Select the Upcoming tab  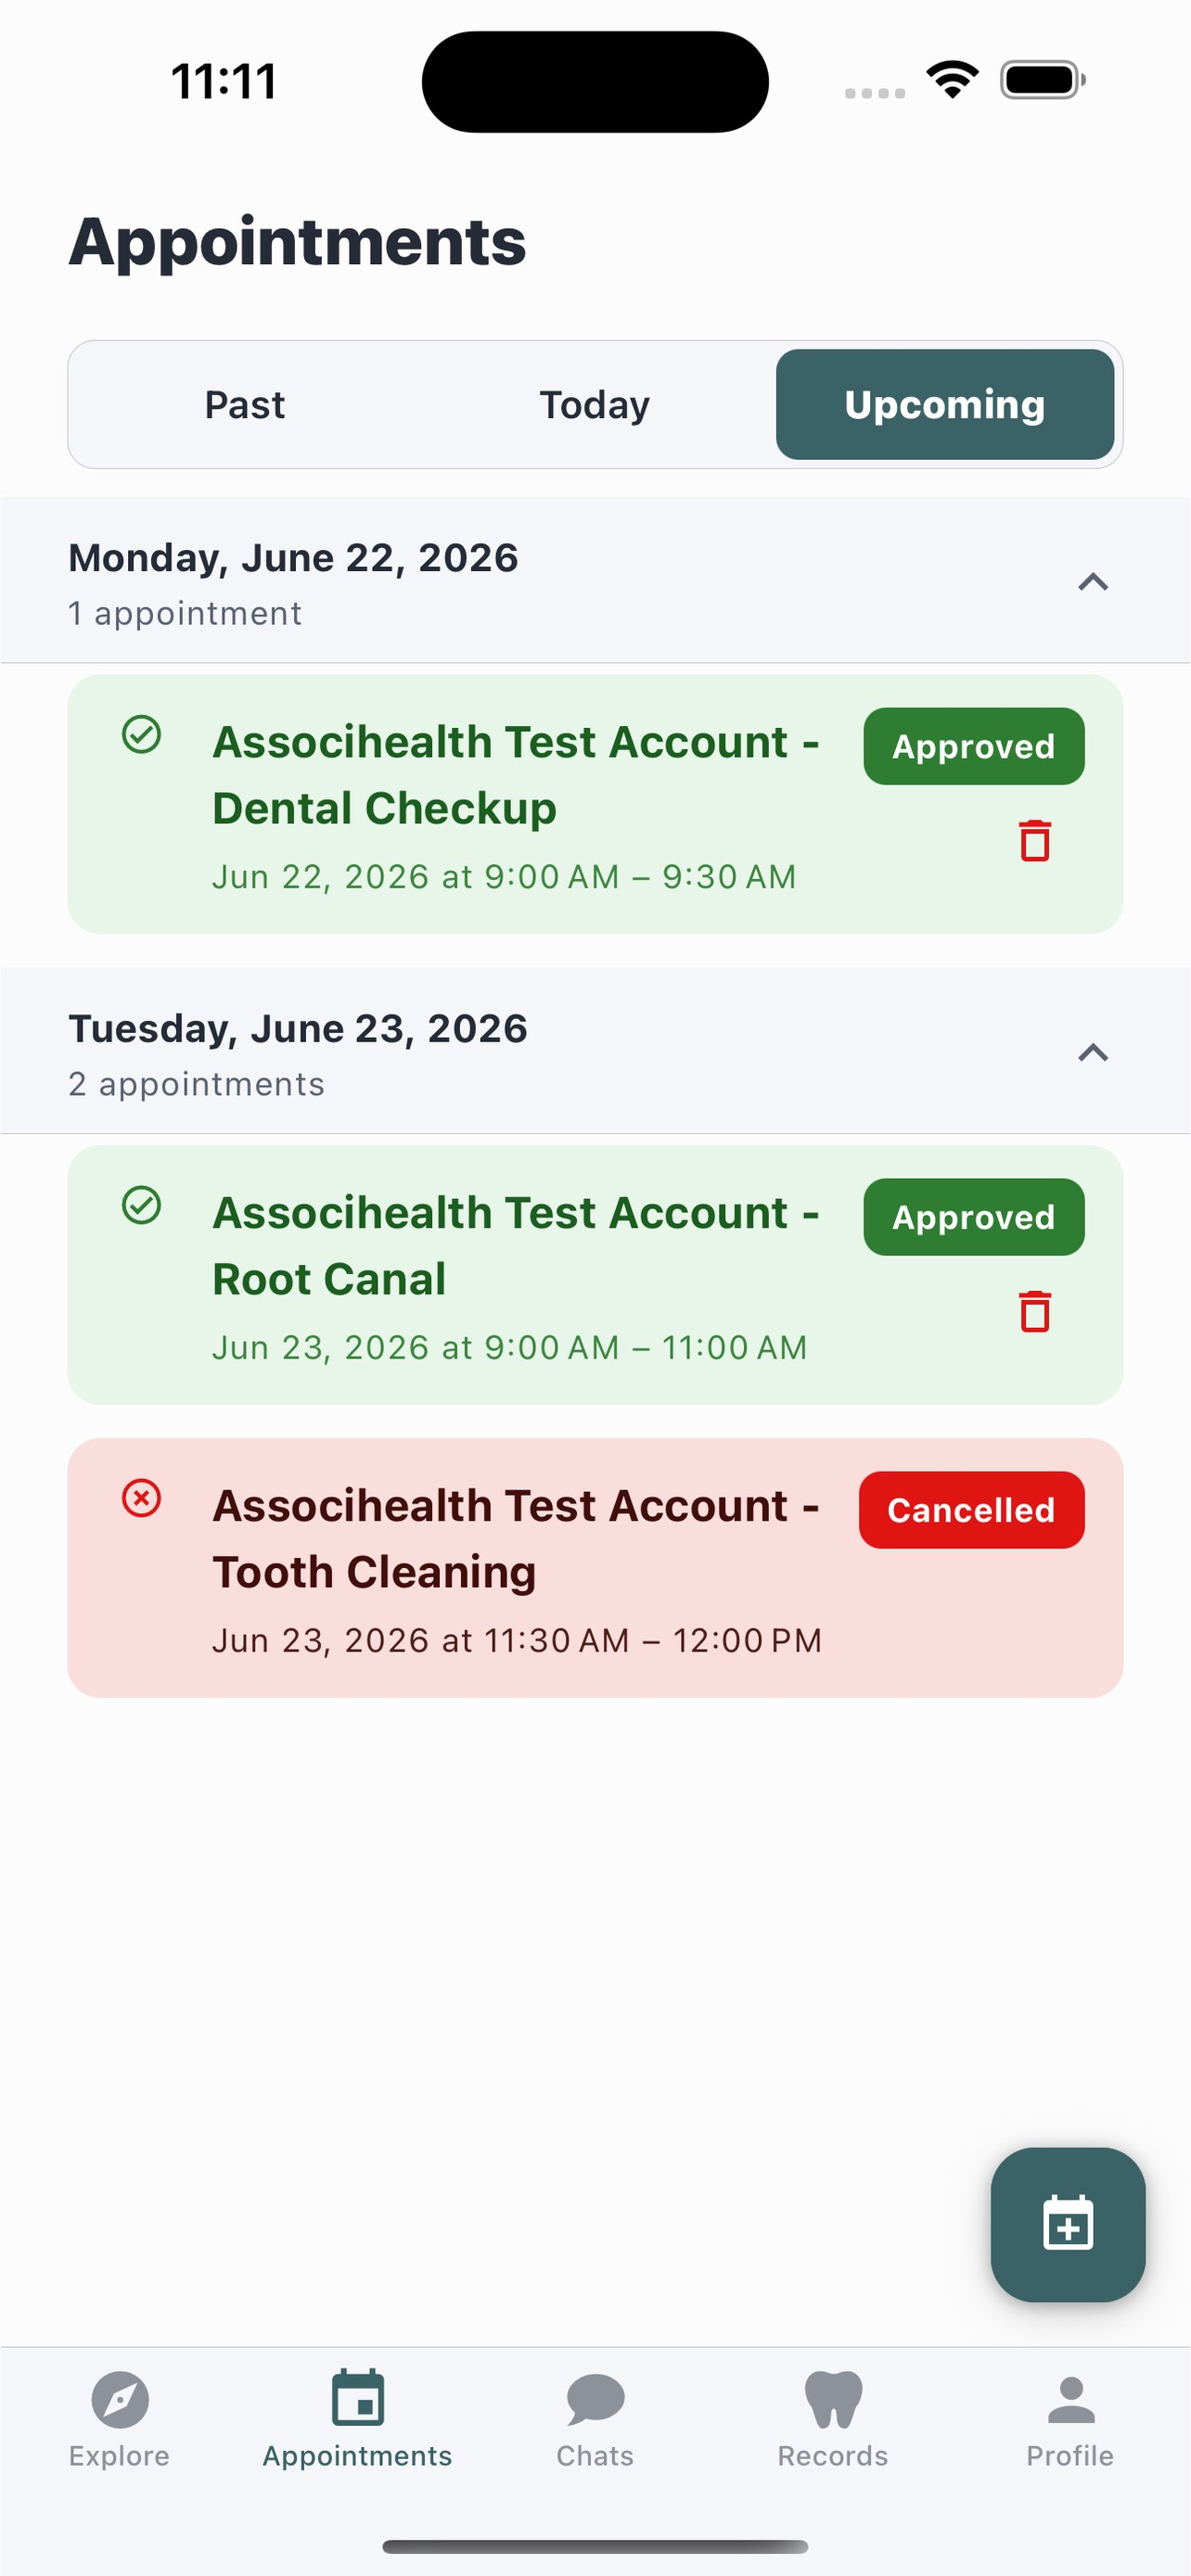coord(945,405)
